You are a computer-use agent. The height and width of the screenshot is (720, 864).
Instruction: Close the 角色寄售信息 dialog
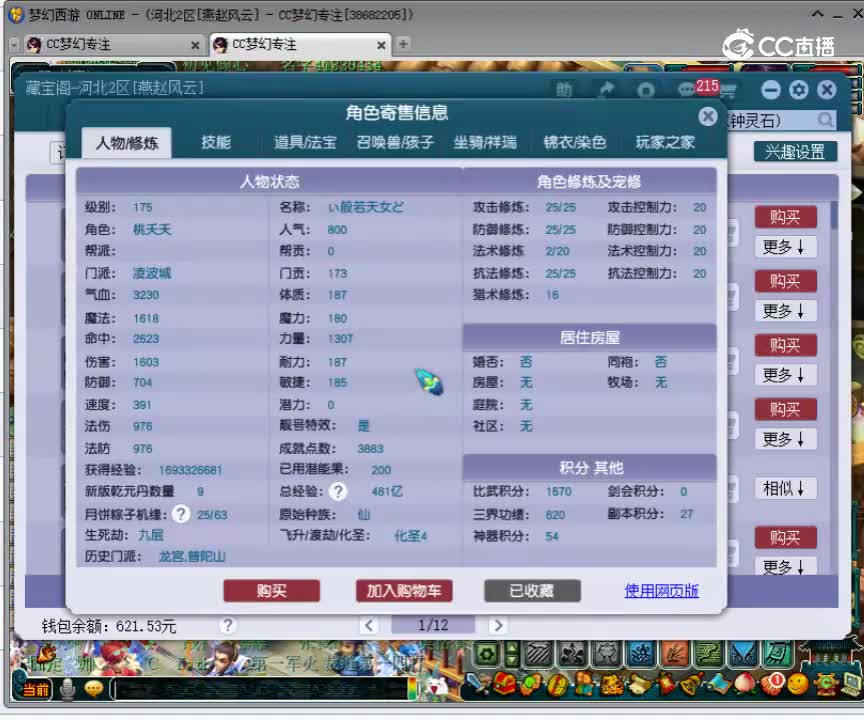click(708, 116)
